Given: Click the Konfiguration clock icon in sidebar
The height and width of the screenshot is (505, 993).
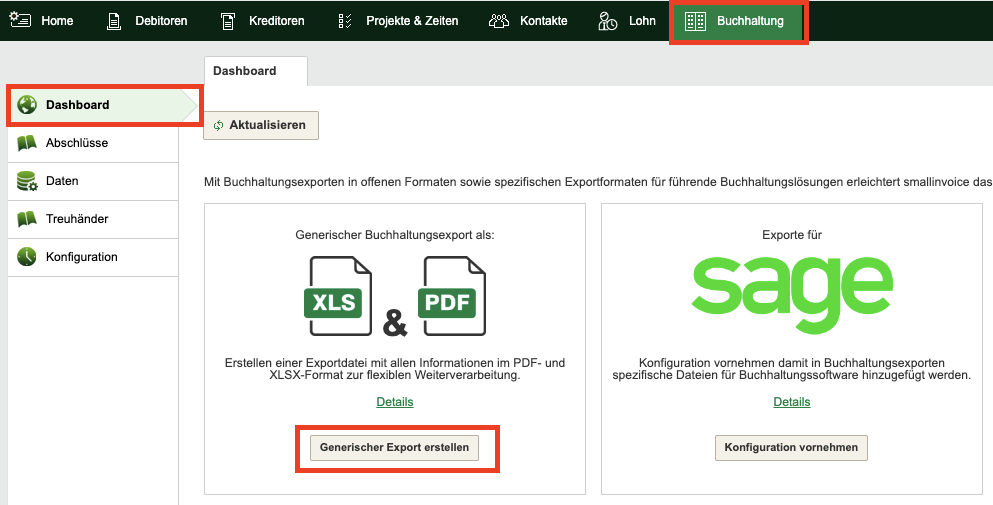Looking at the screenshot, I should 27,257.
